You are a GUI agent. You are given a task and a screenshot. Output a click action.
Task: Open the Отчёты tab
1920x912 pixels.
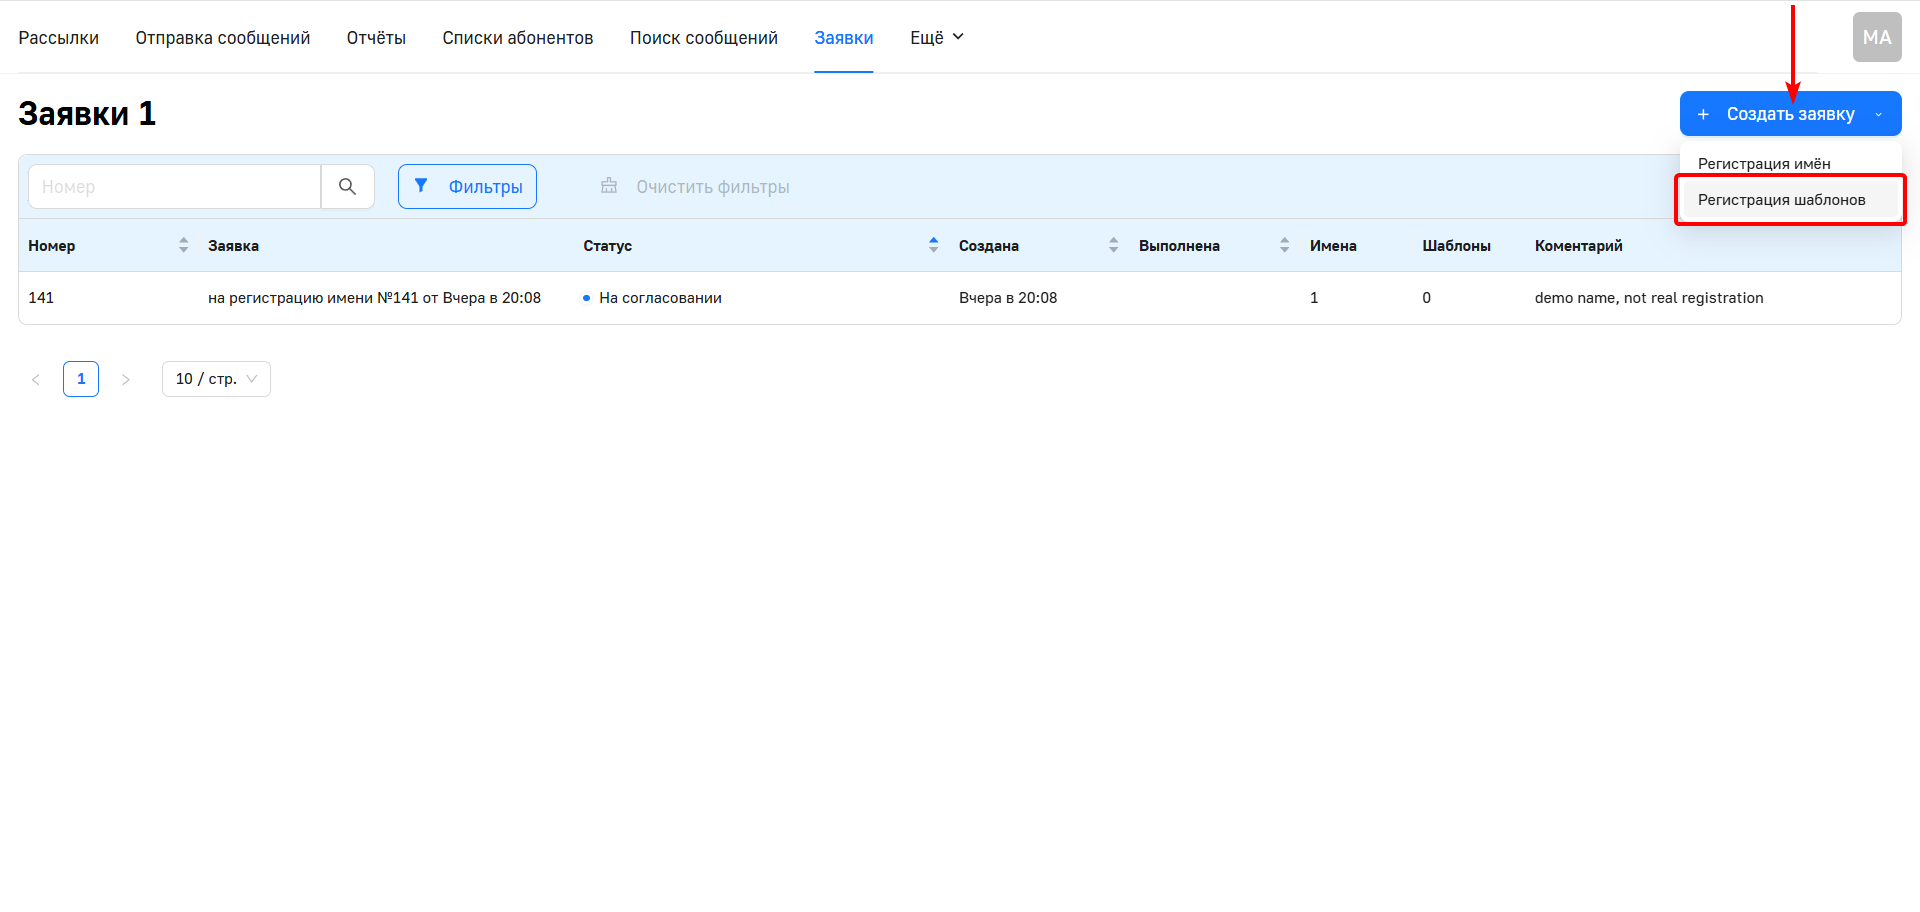(x=376, y=38)
